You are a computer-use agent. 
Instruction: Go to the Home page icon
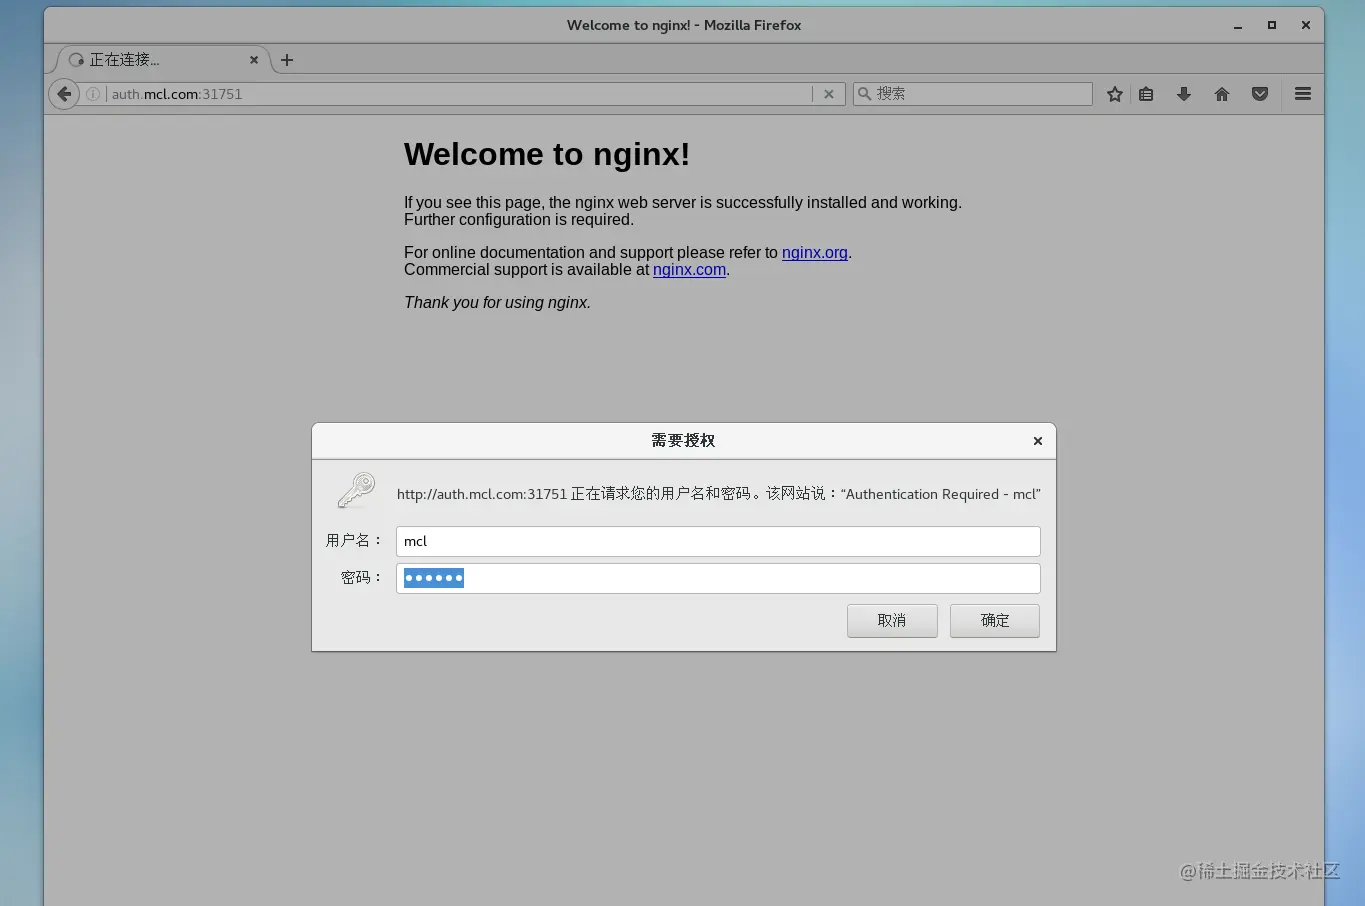point(1222,94)
